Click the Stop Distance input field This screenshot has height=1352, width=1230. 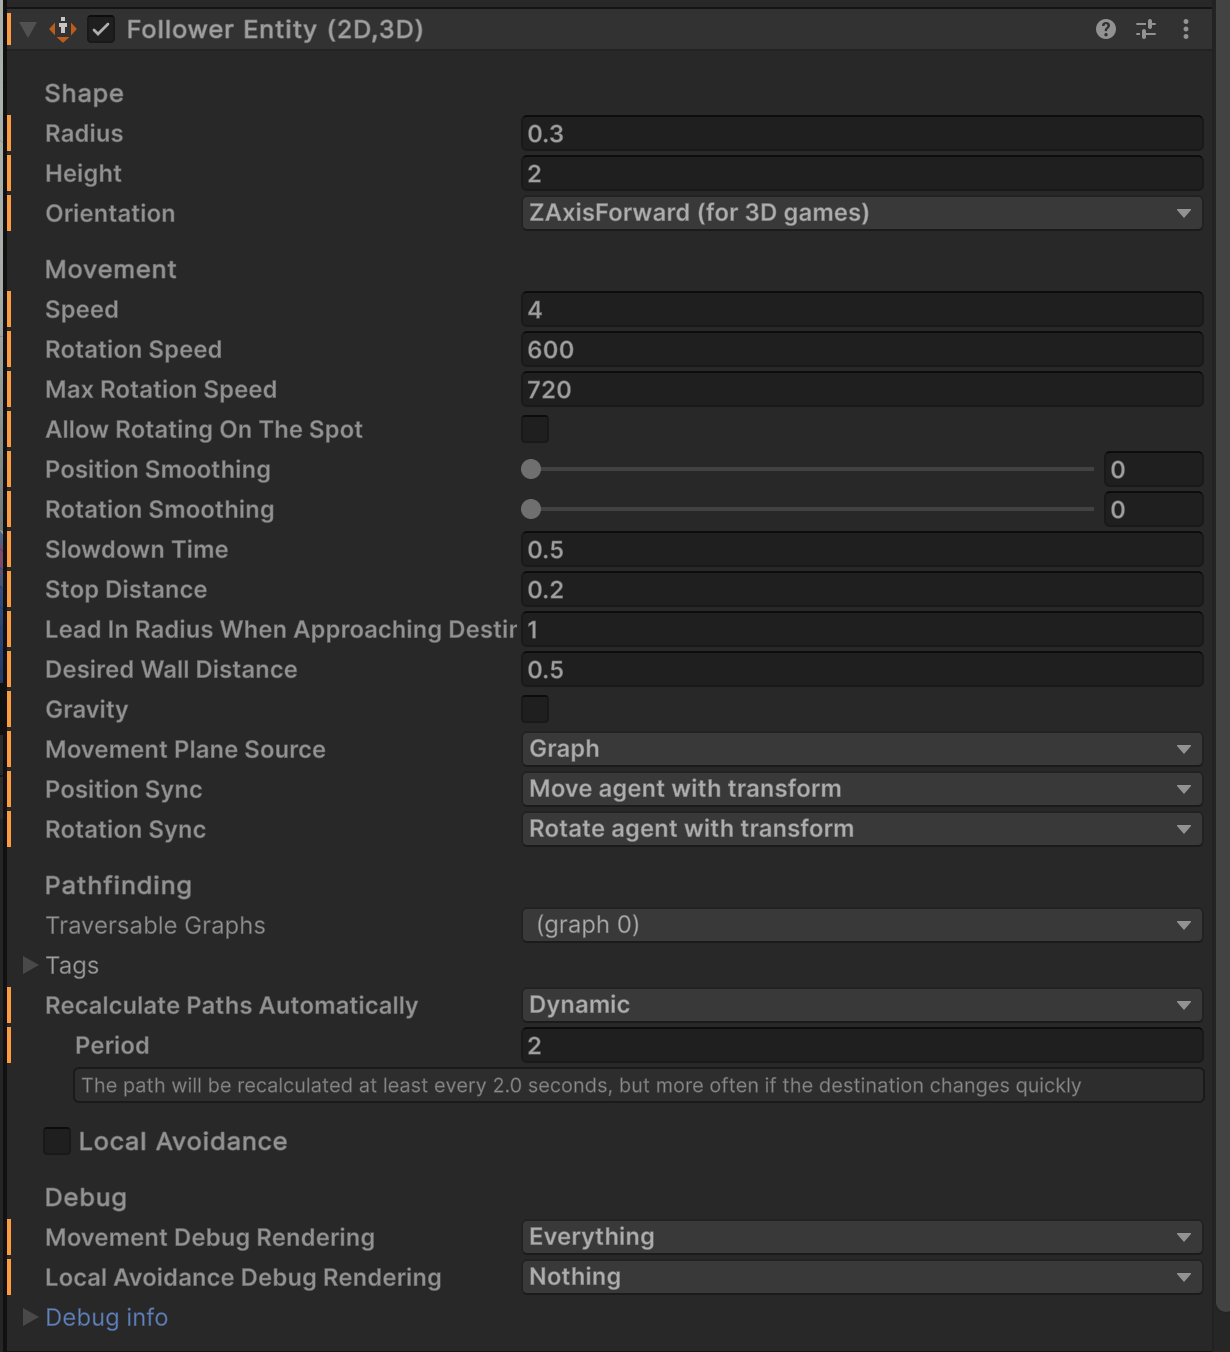(862, 589)
